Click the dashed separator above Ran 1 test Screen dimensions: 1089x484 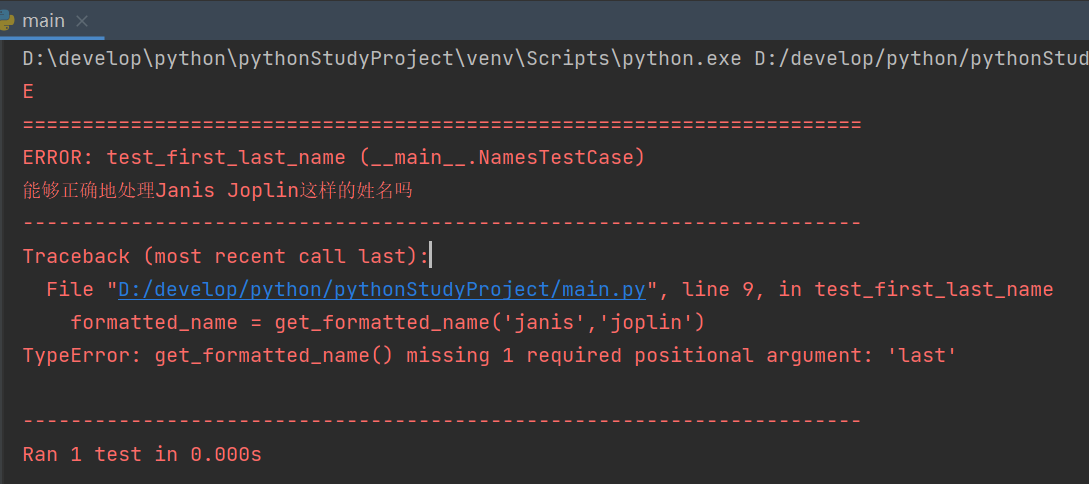point(440,421)
